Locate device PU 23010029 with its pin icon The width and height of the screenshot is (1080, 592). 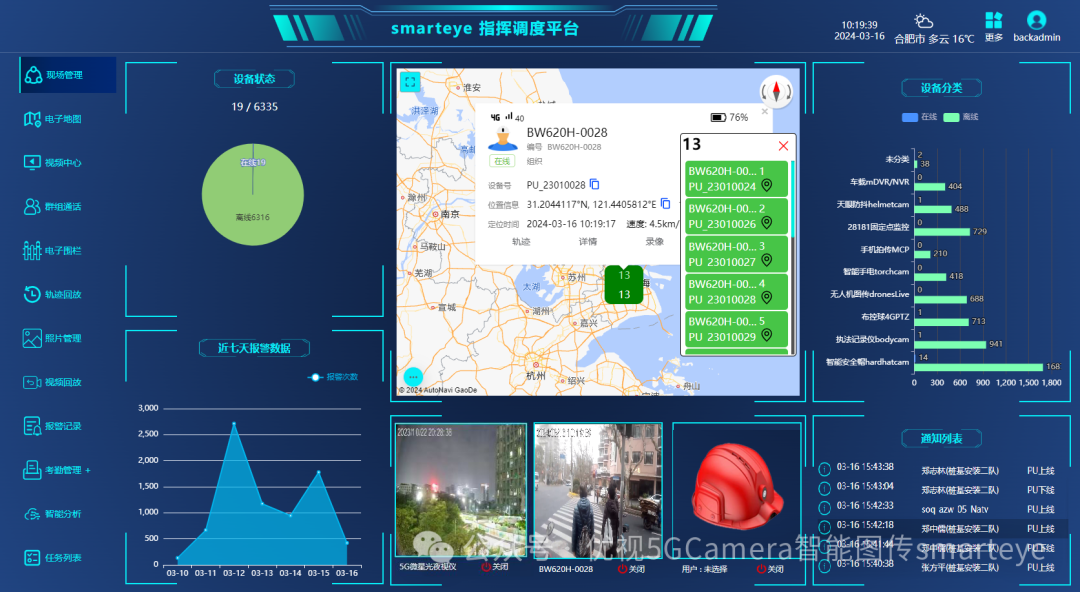click(x=767, y=336)
